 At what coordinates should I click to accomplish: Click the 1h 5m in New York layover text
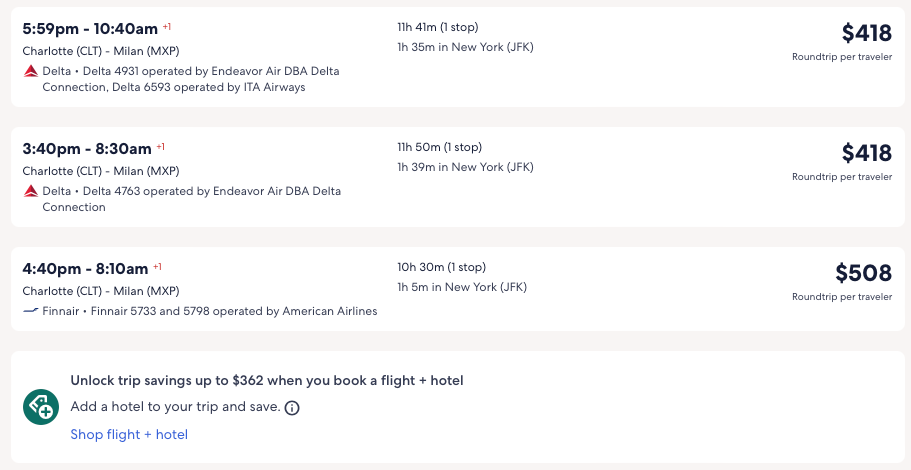point(462,287)
